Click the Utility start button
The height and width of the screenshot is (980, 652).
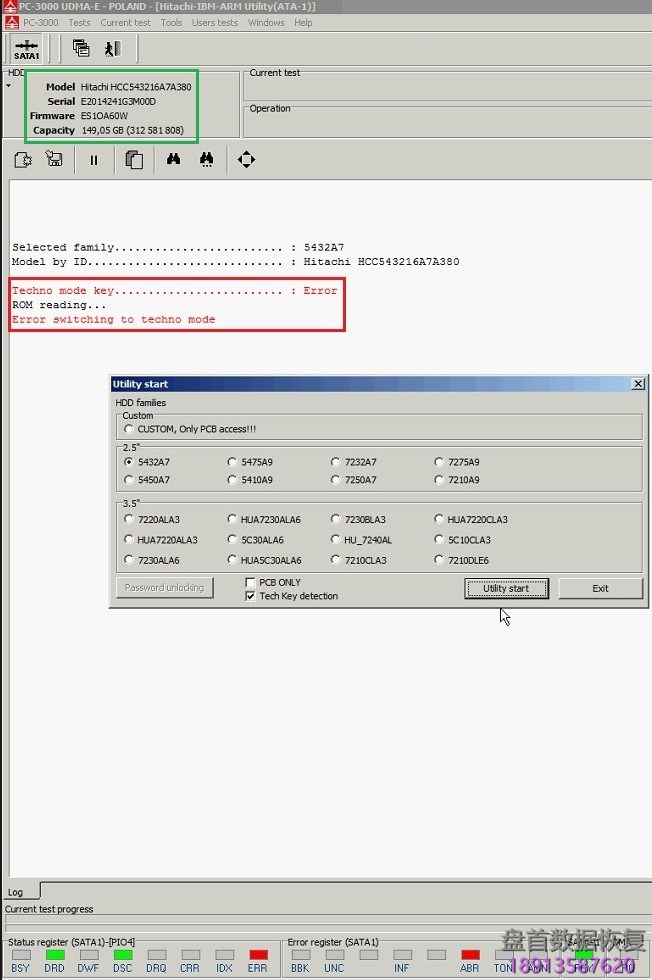click(x=506, y=588)
